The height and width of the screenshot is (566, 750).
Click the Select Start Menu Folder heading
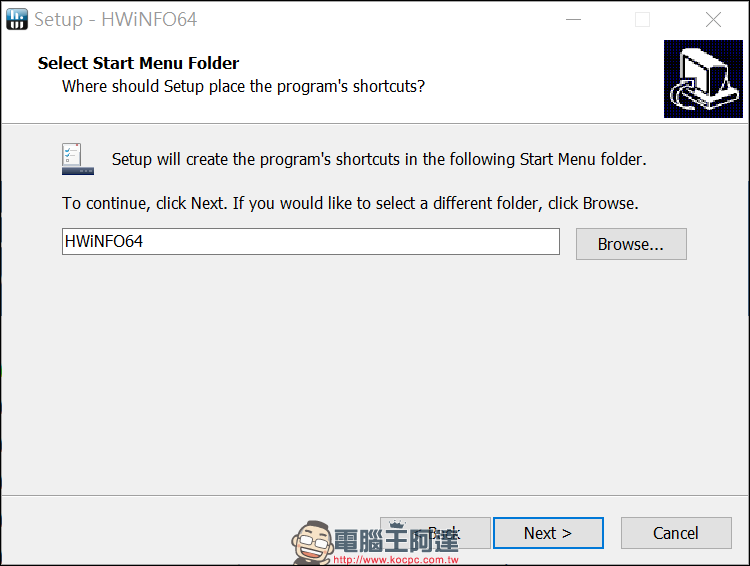(138, 63)
